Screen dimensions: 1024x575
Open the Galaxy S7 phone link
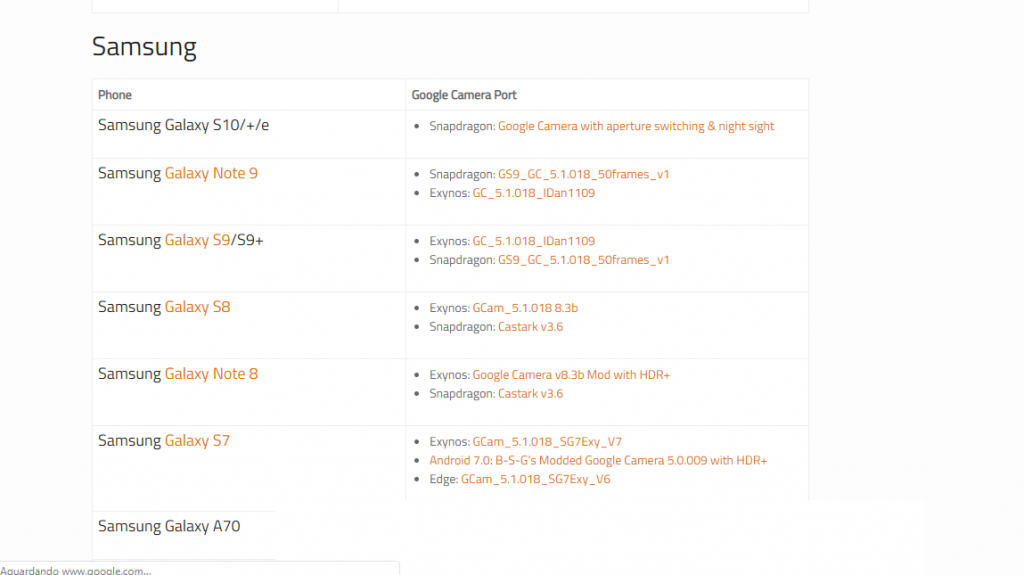coord(197,440)
